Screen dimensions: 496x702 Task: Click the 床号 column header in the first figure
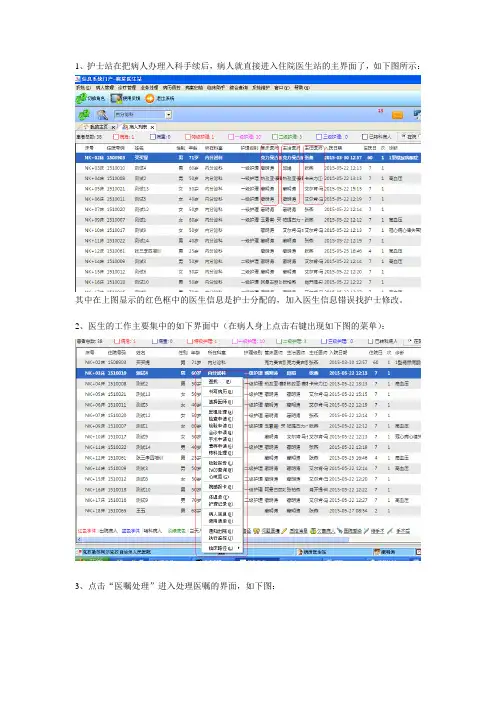point(89,148)
